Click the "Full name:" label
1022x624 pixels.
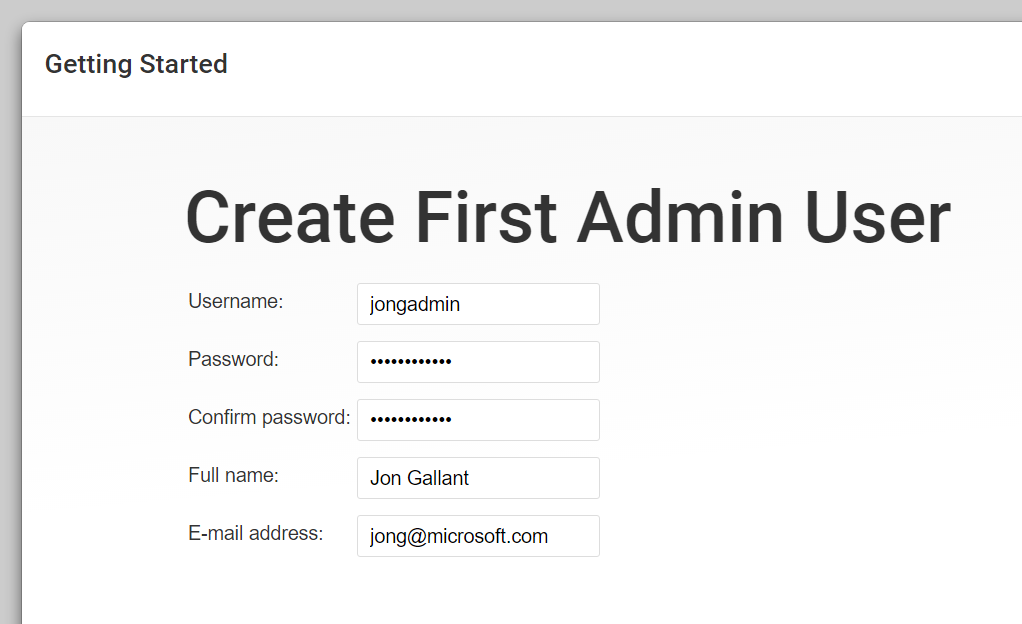coord(233,475)
